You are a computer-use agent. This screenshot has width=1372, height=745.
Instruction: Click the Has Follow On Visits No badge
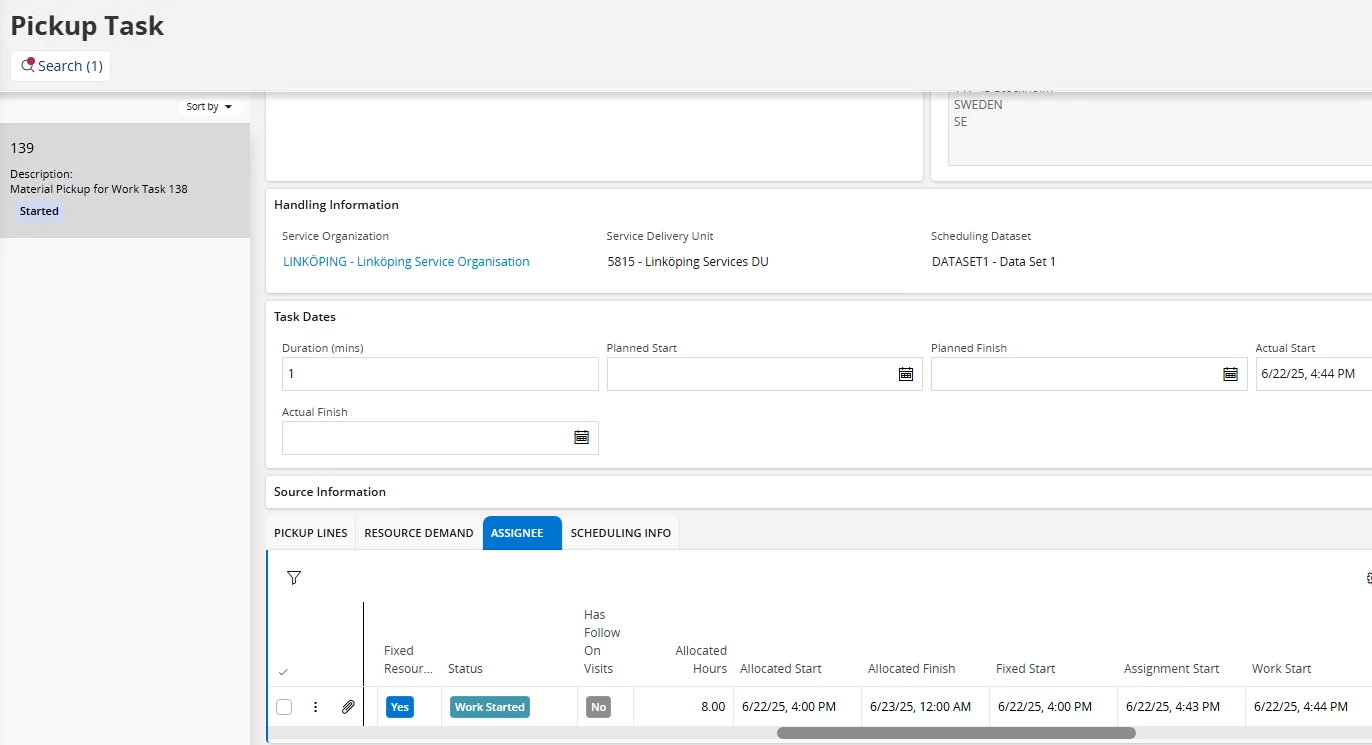[598, 707]
